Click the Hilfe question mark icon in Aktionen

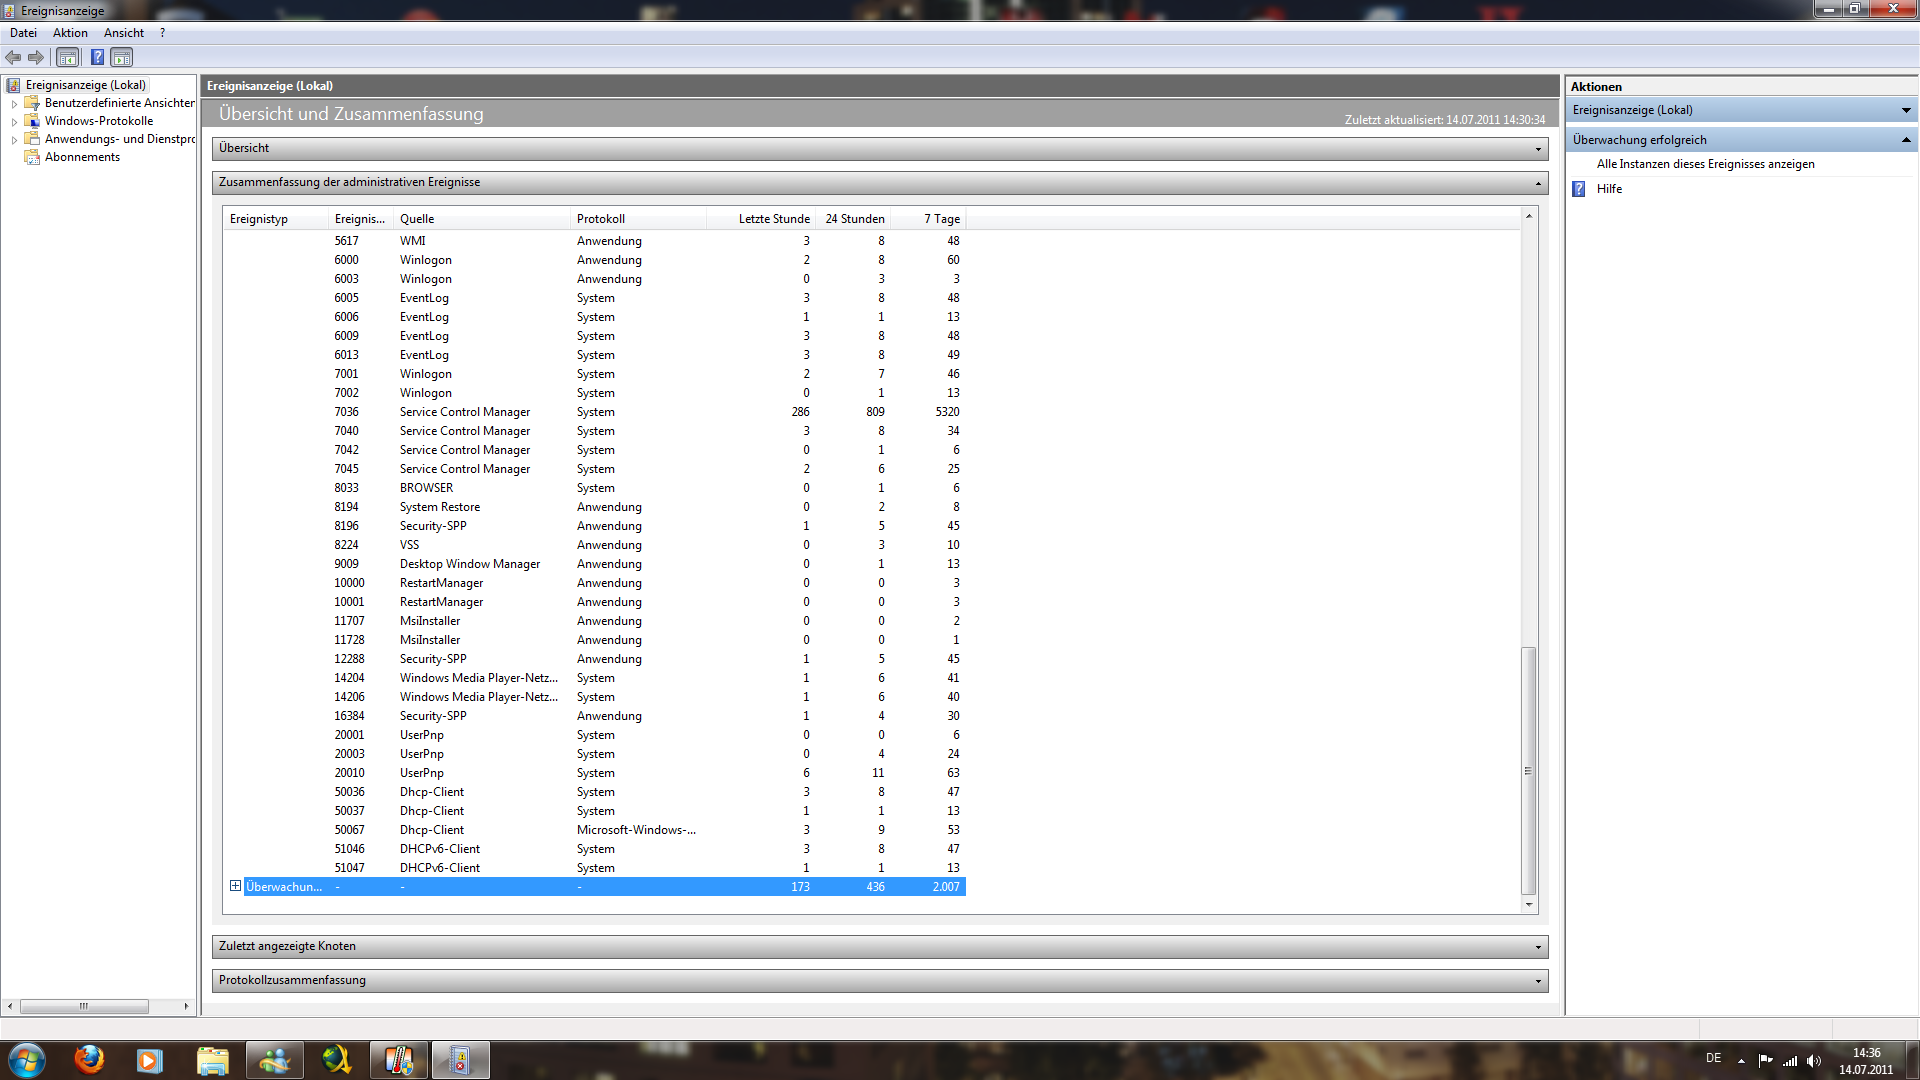click(x=1579, y=189)
